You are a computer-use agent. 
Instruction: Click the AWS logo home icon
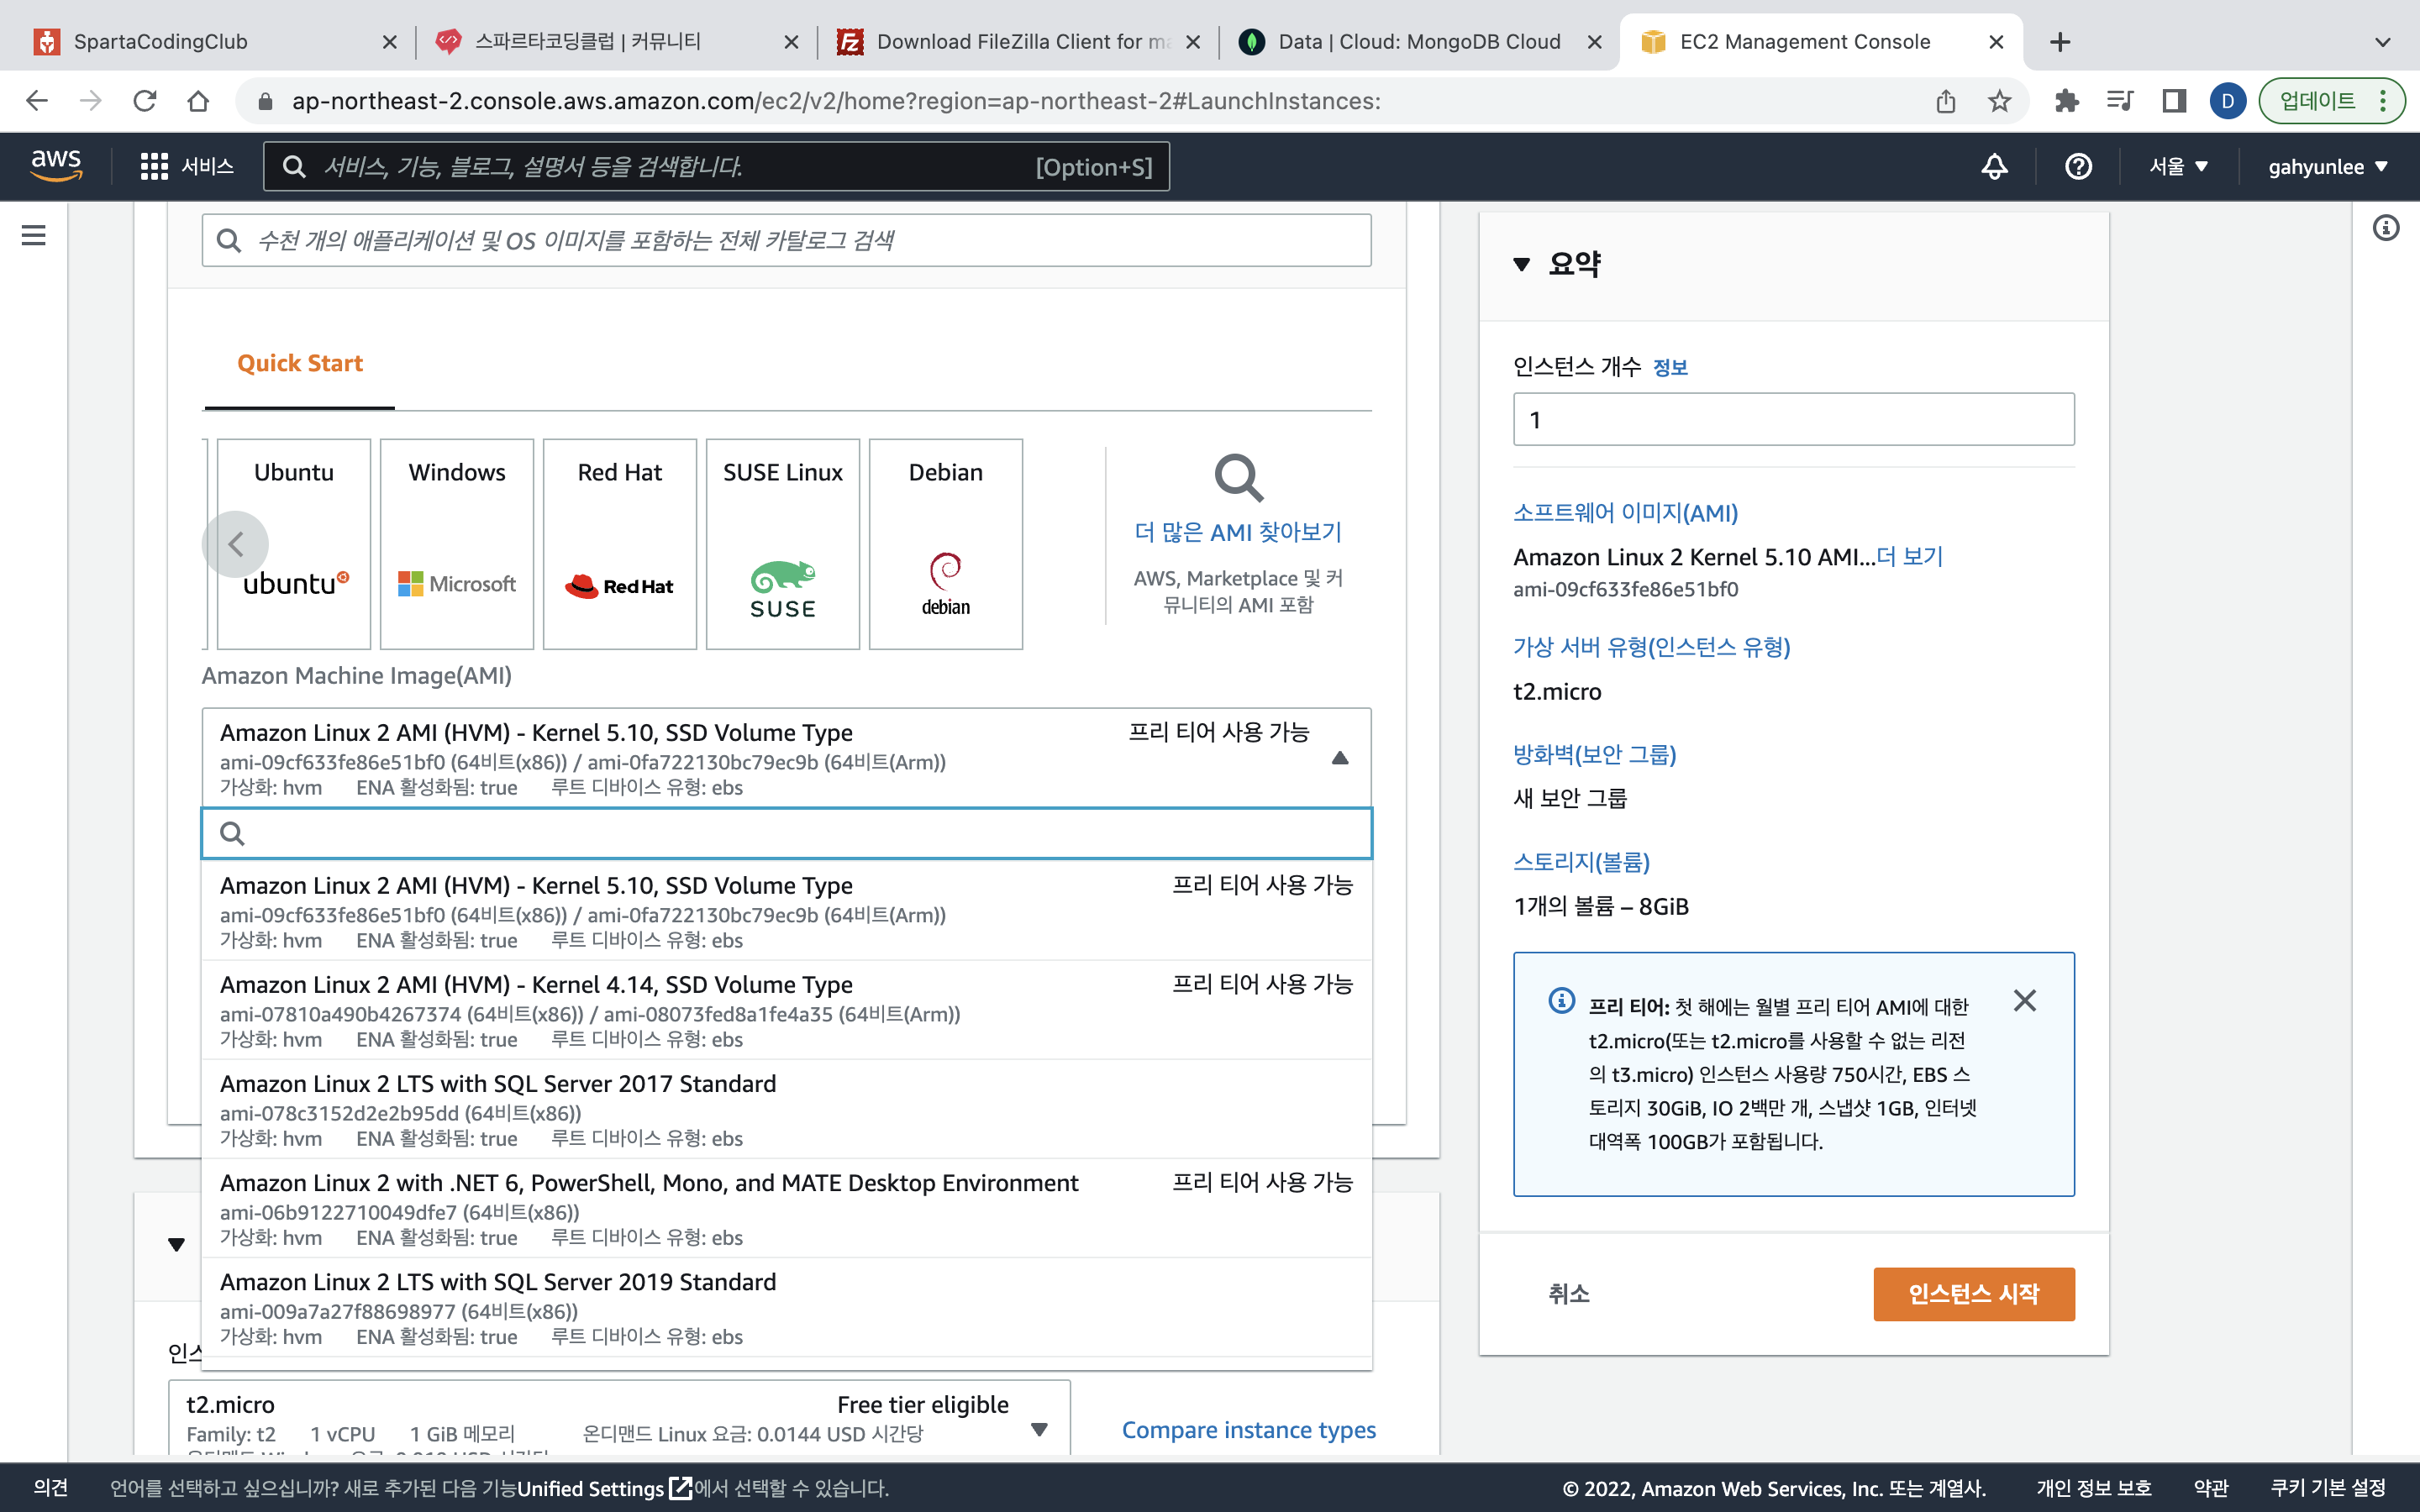click(x=56, y=165)
